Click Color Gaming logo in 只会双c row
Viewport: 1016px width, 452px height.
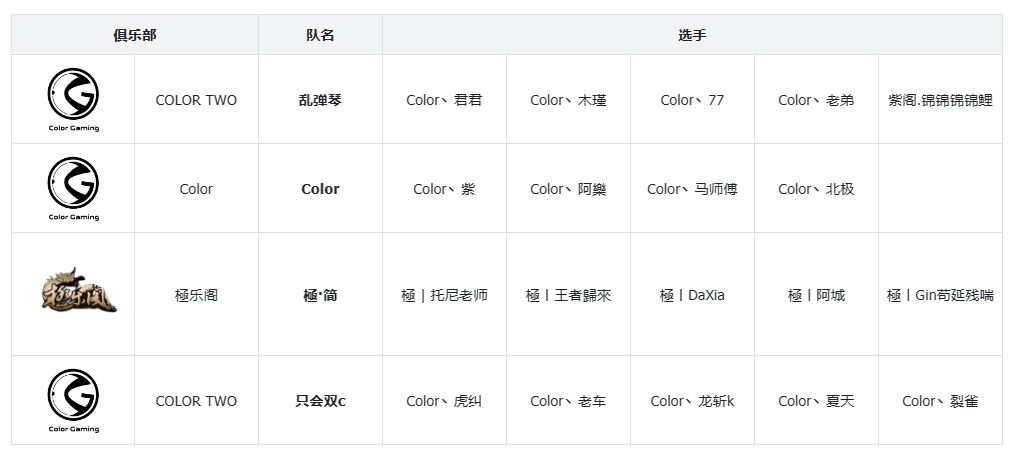[x=73, y=399]
